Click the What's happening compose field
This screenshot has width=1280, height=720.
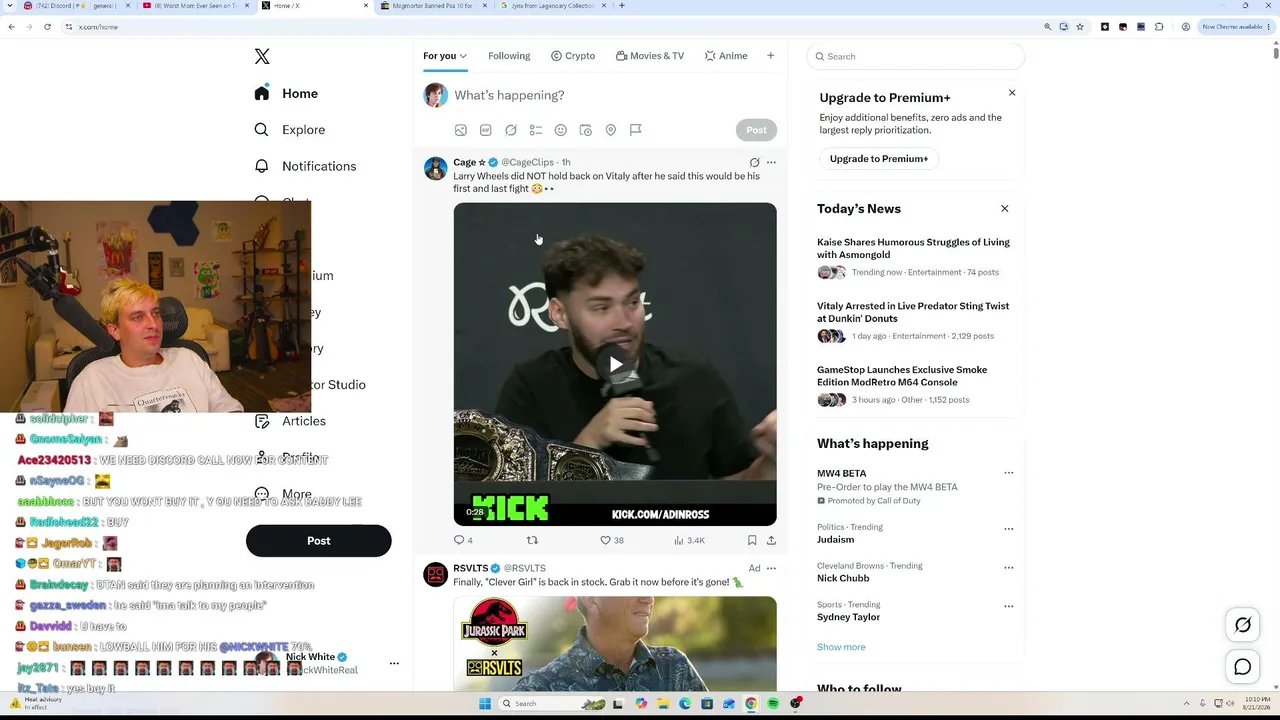[509, 95]
